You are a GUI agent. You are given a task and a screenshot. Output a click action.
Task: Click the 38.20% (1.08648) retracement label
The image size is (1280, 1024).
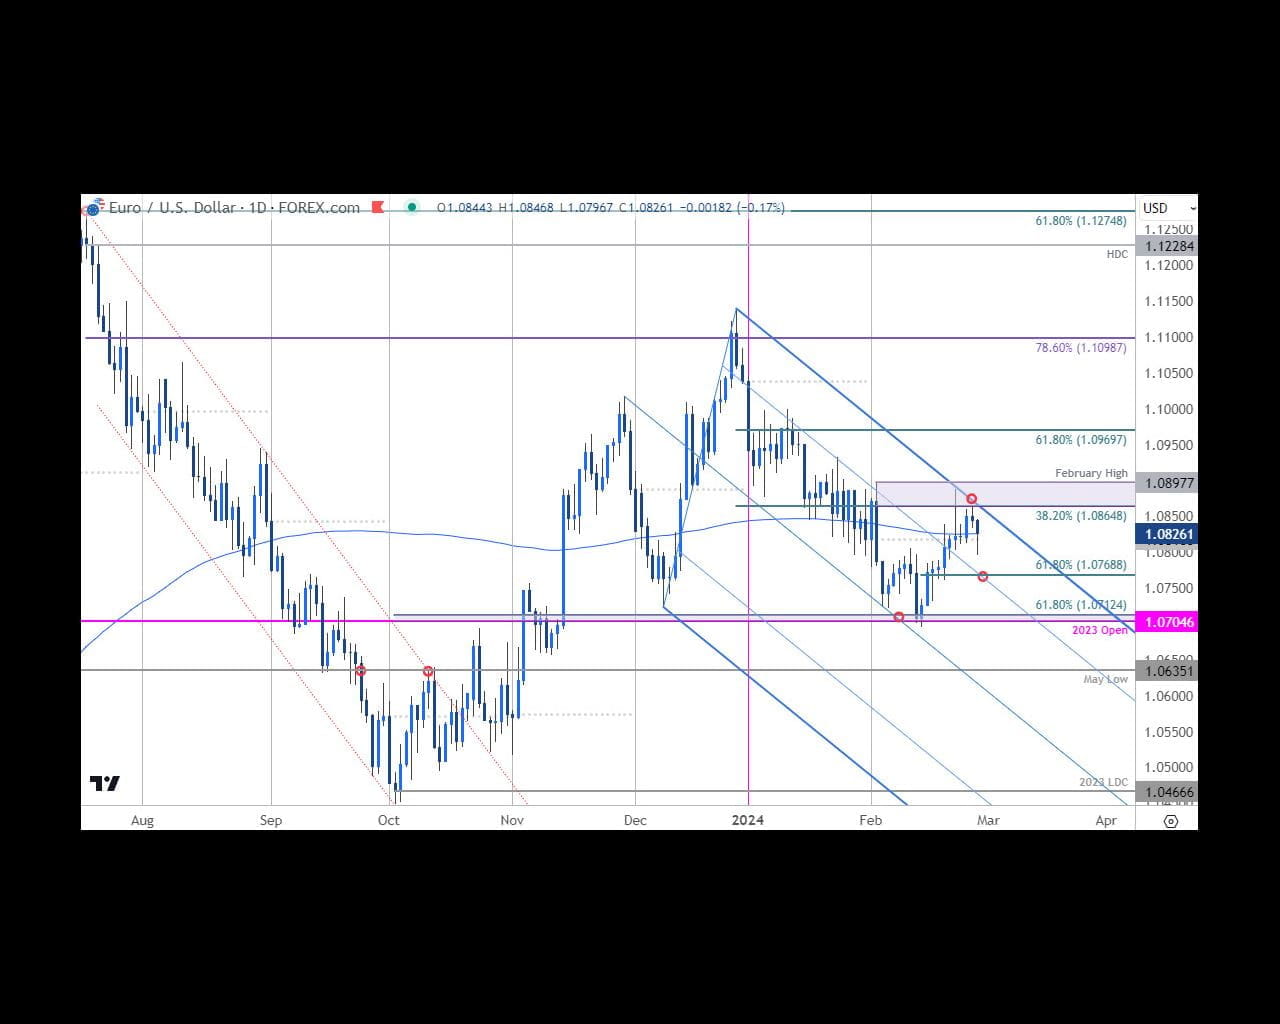(1081, 516)
